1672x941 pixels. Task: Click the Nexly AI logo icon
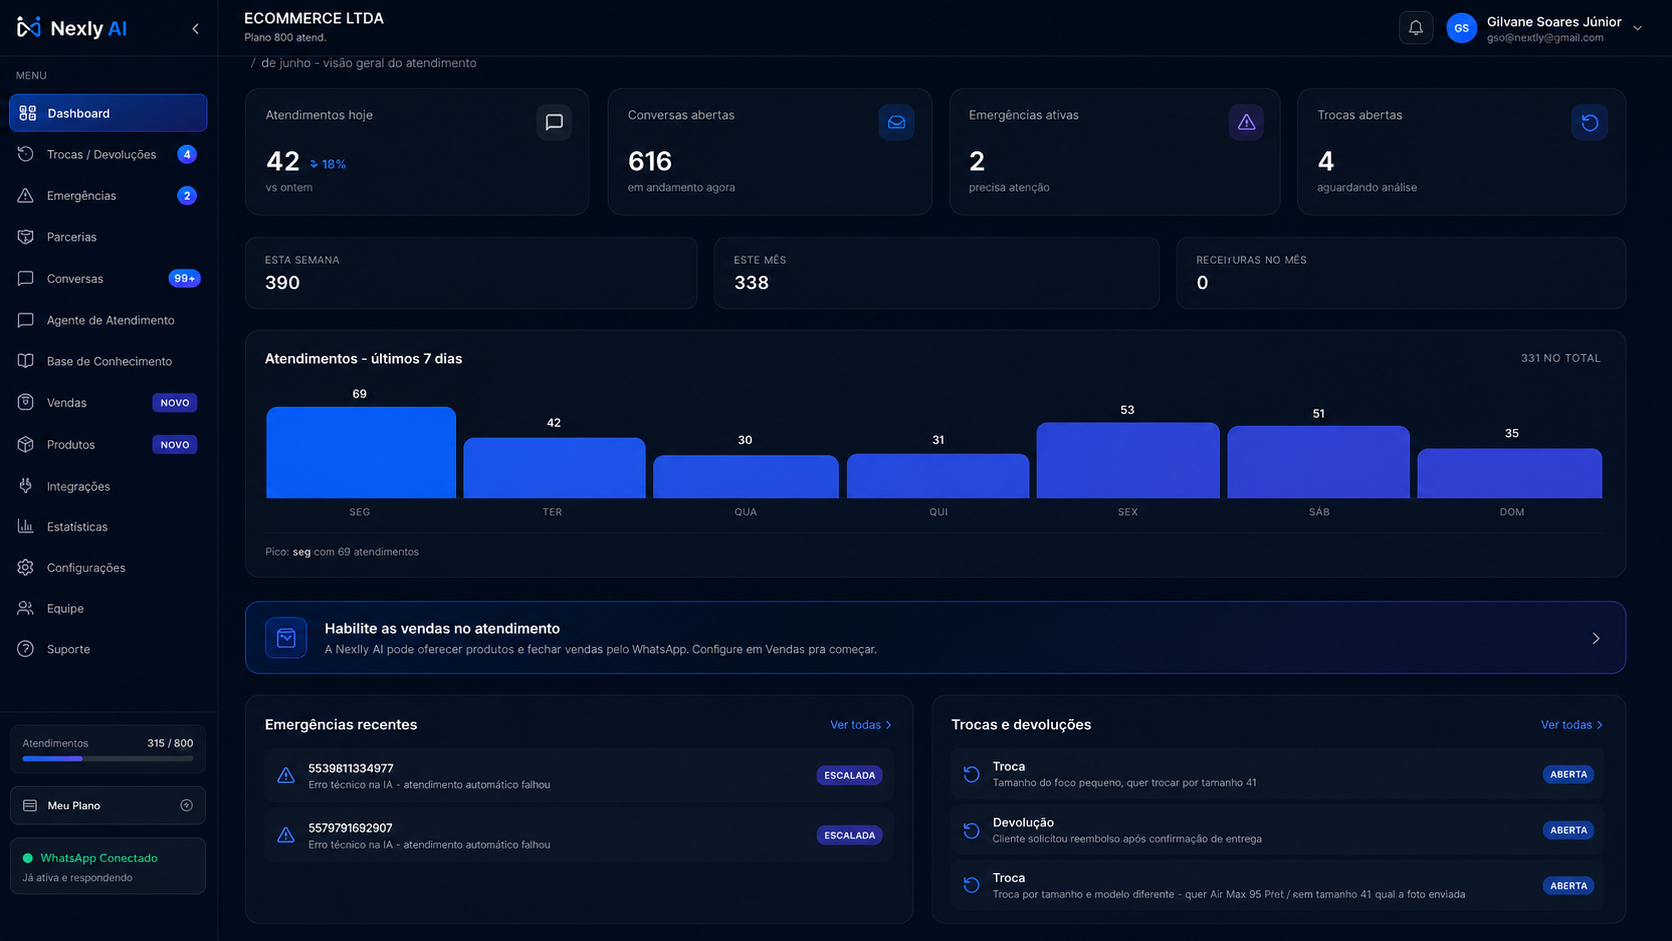tap(29, 27)
